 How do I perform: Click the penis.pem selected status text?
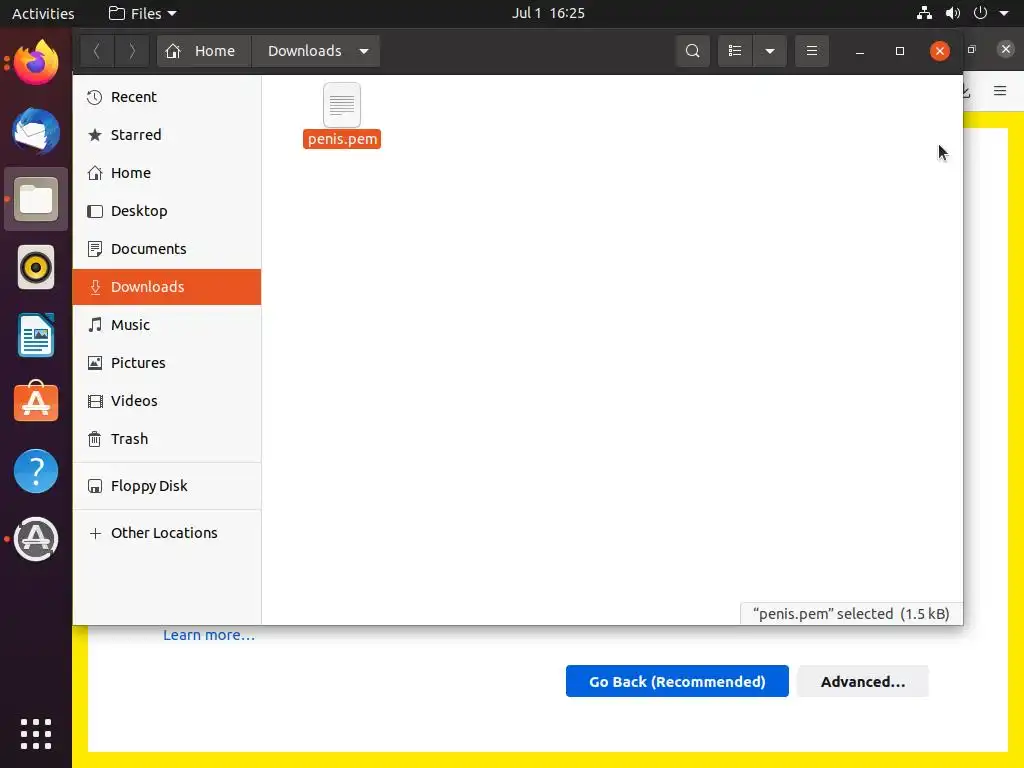pos(851,614)
